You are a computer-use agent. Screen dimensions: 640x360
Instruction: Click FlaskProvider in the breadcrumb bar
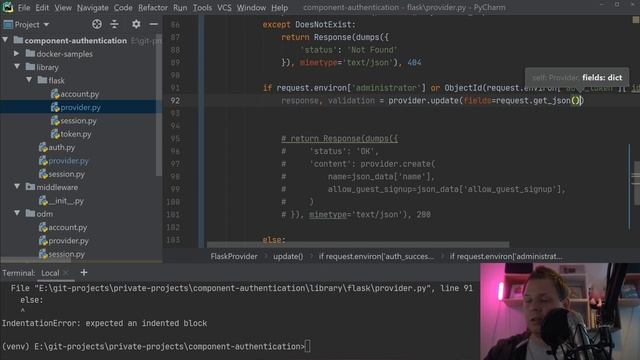click(x=234, y=256)
